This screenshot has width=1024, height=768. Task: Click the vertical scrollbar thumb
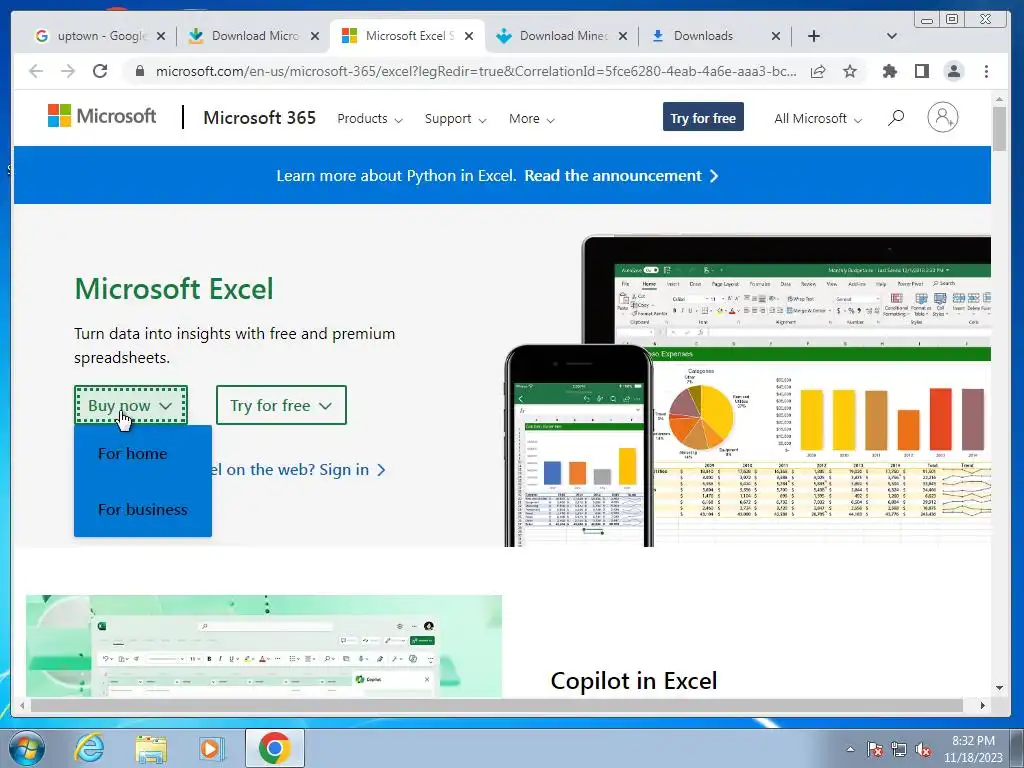(x=999, y=129)
